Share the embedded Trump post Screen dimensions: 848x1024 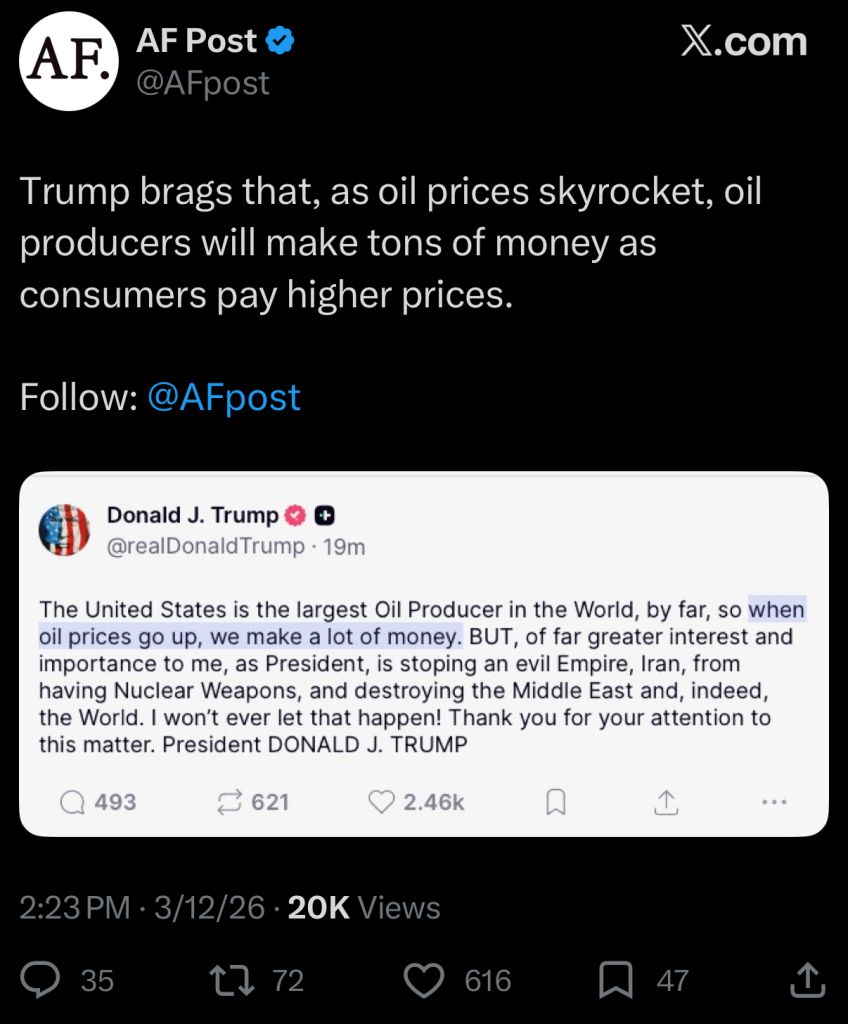pyautogui.click(x=667, y=802)
